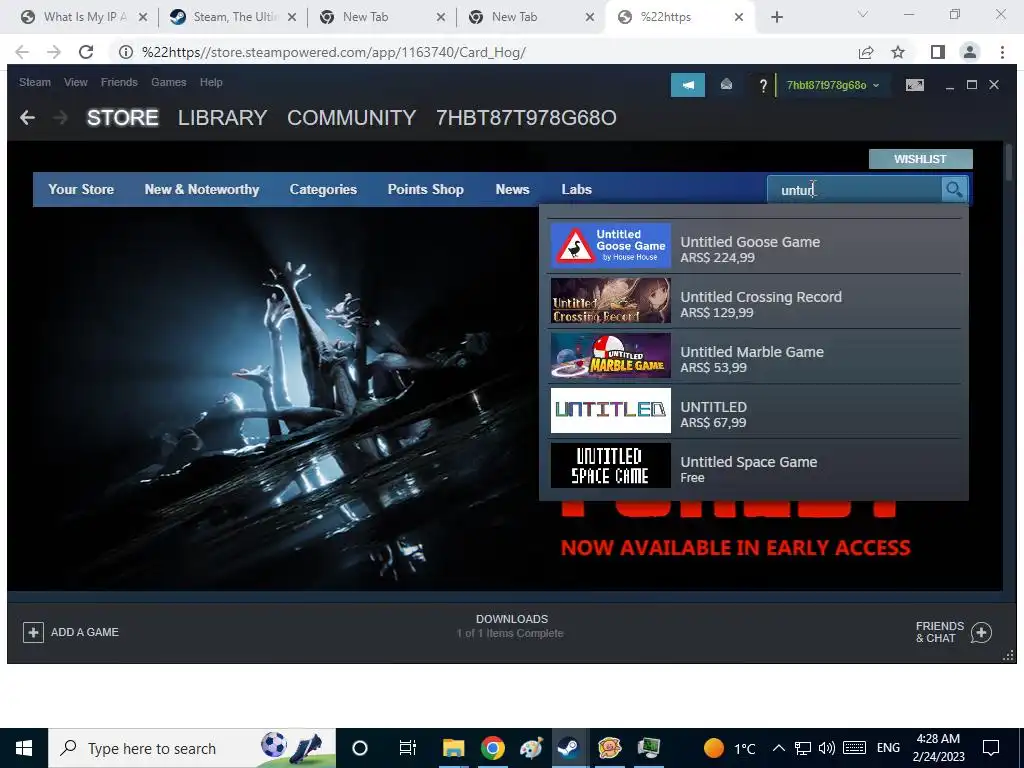The image size is (1024, 768).
Task: Go back using Steam's back arrow
Action: coord(27,118)
